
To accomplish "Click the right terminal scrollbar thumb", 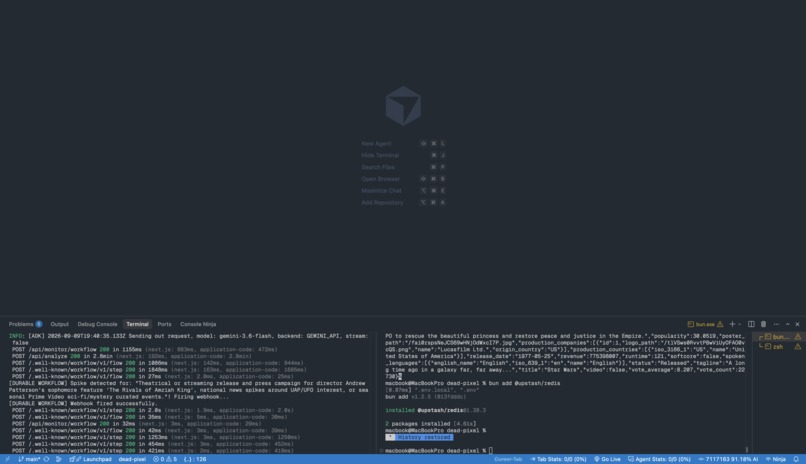I will (747, 450).
